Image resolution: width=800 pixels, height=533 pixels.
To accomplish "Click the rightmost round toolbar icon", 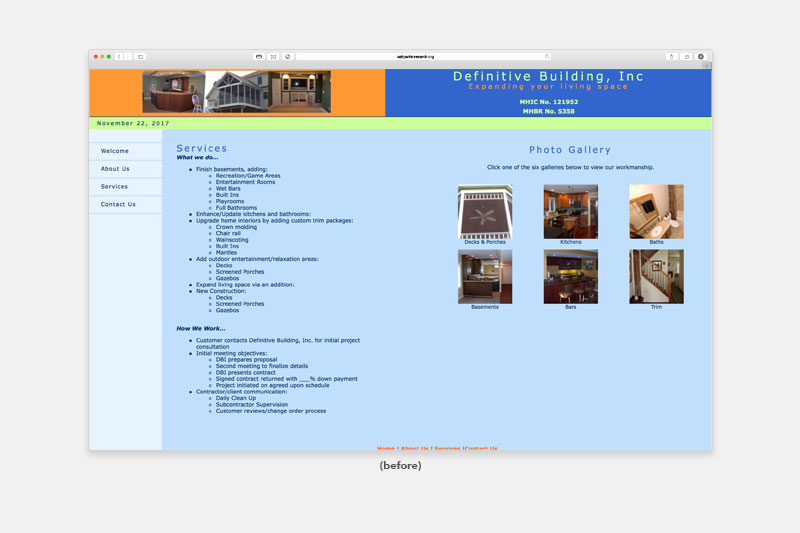I will [x=701, y=57].
